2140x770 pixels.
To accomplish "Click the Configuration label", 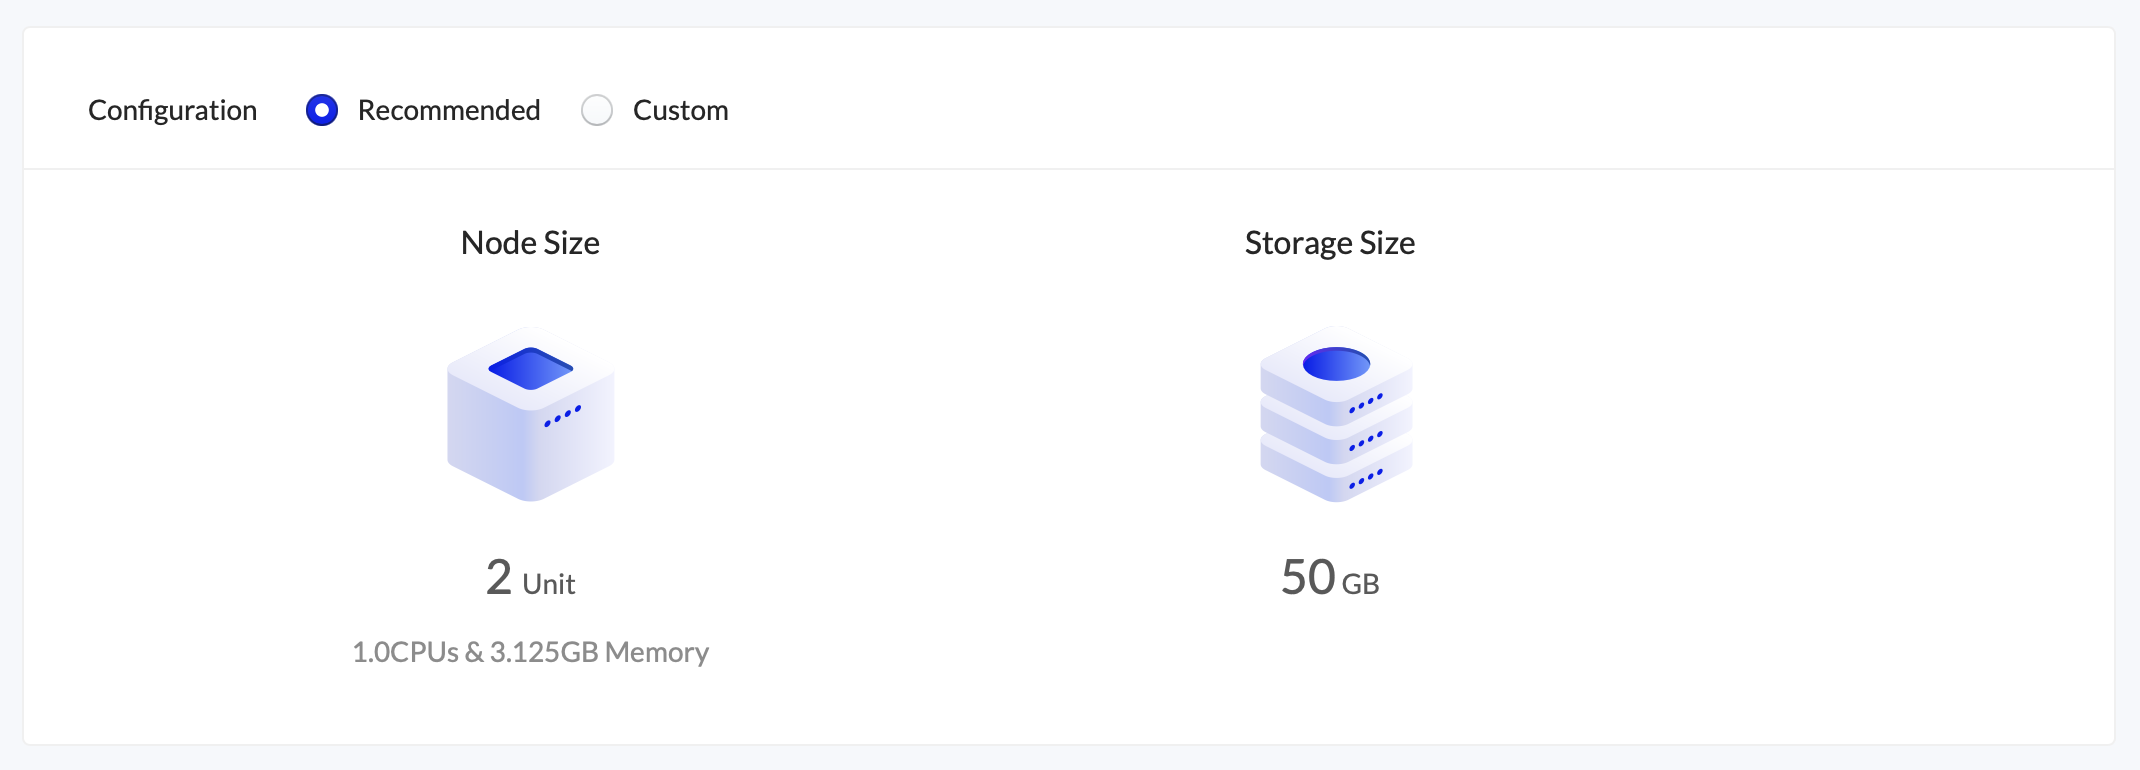I will pyautogui.click(x=172, y=110).
